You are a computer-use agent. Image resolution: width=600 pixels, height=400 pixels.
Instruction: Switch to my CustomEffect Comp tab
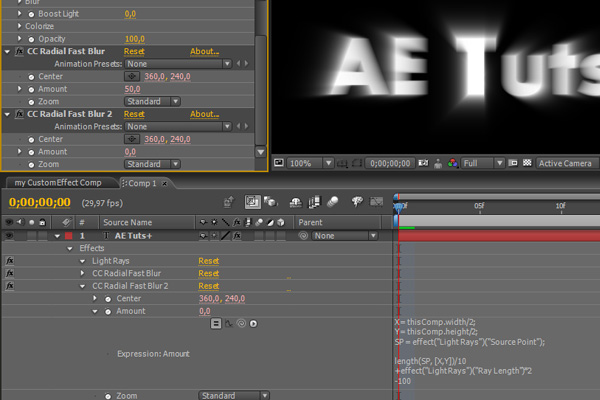tap(58, 183)
